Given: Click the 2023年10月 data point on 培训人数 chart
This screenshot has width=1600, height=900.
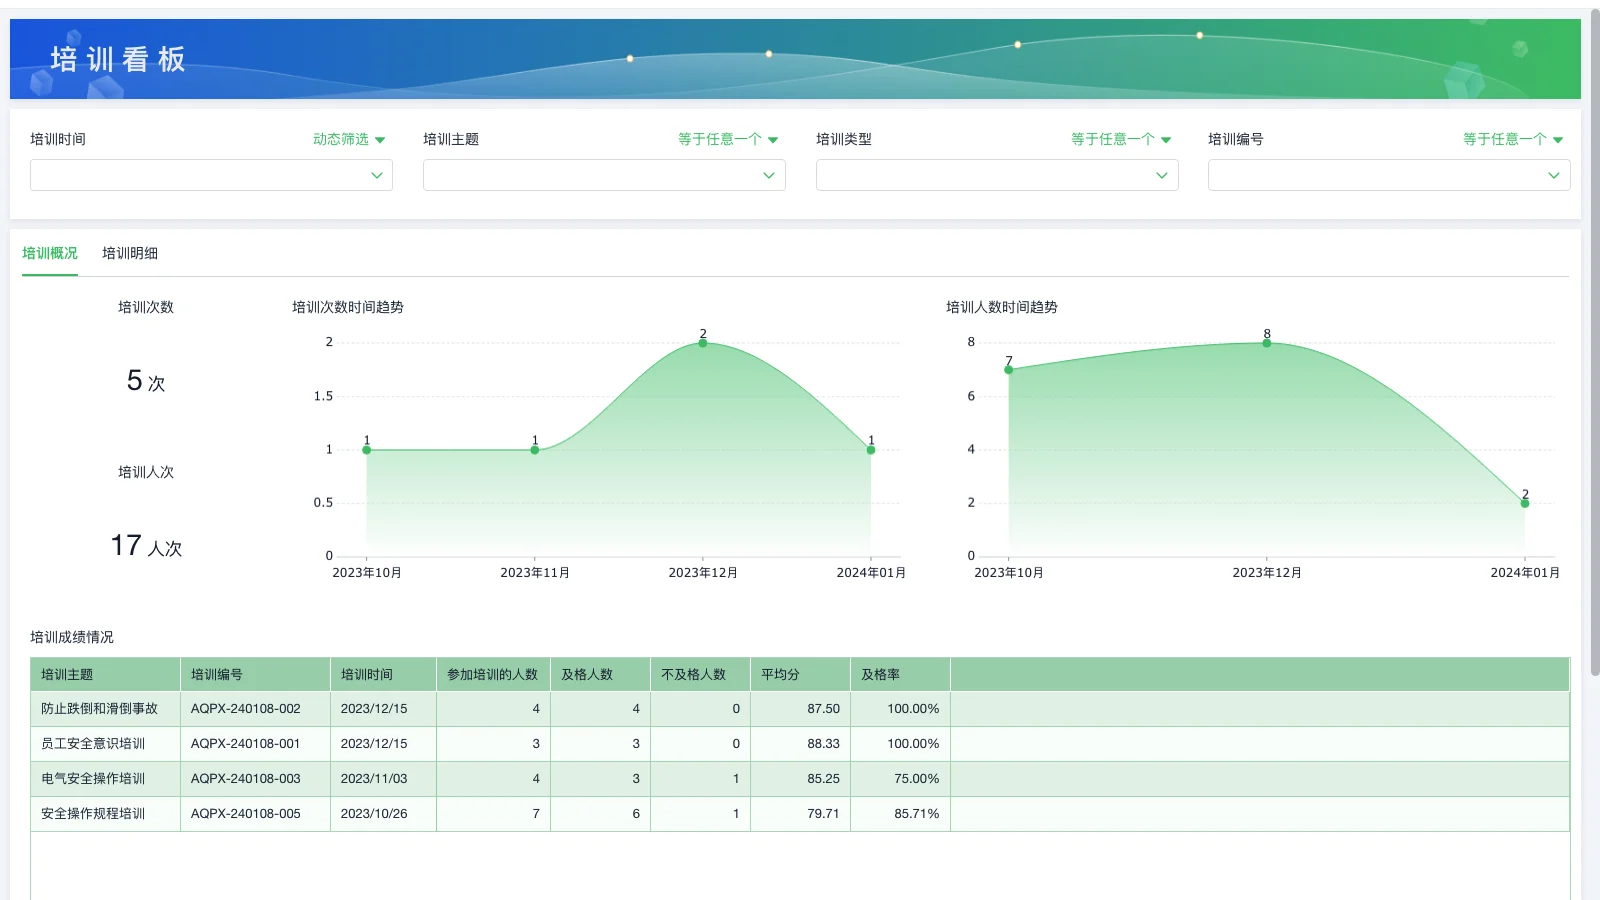Looking at the screenshot, I should point(1009,370).
